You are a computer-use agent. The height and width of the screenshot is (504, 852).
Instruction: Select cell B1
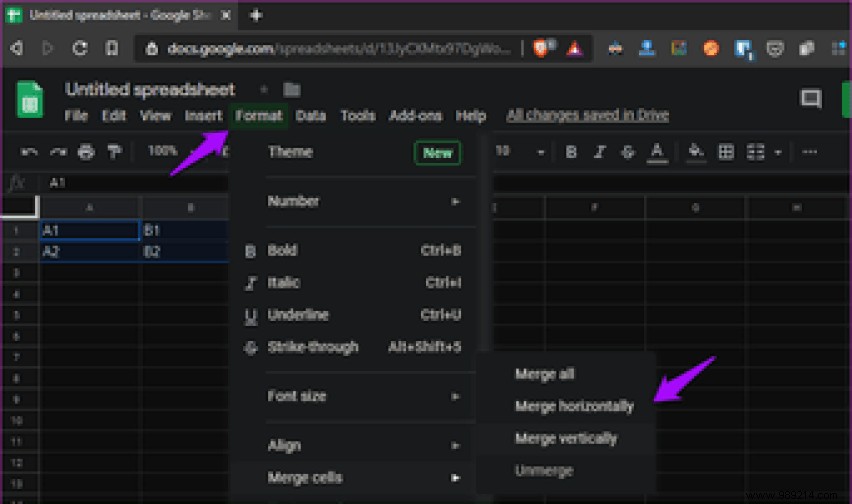tap(185, 230)
